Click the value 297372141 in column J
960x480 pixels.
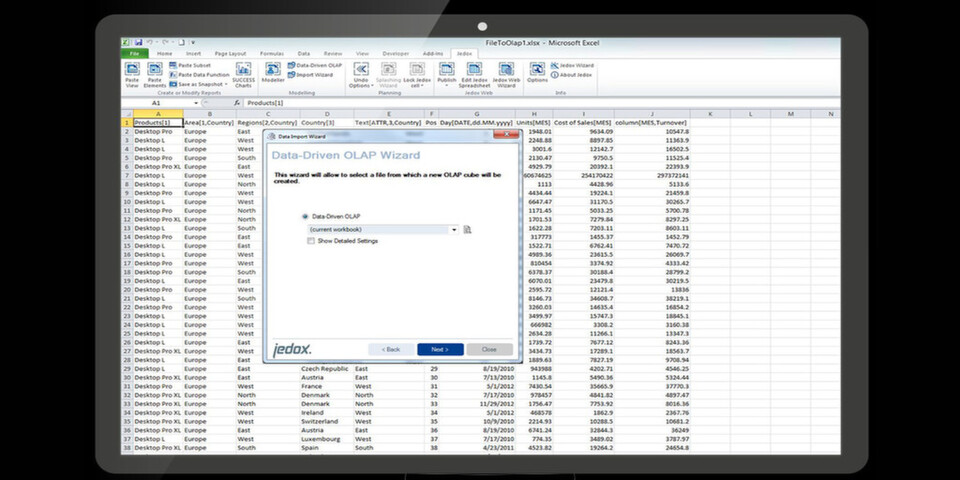(652, 175)
